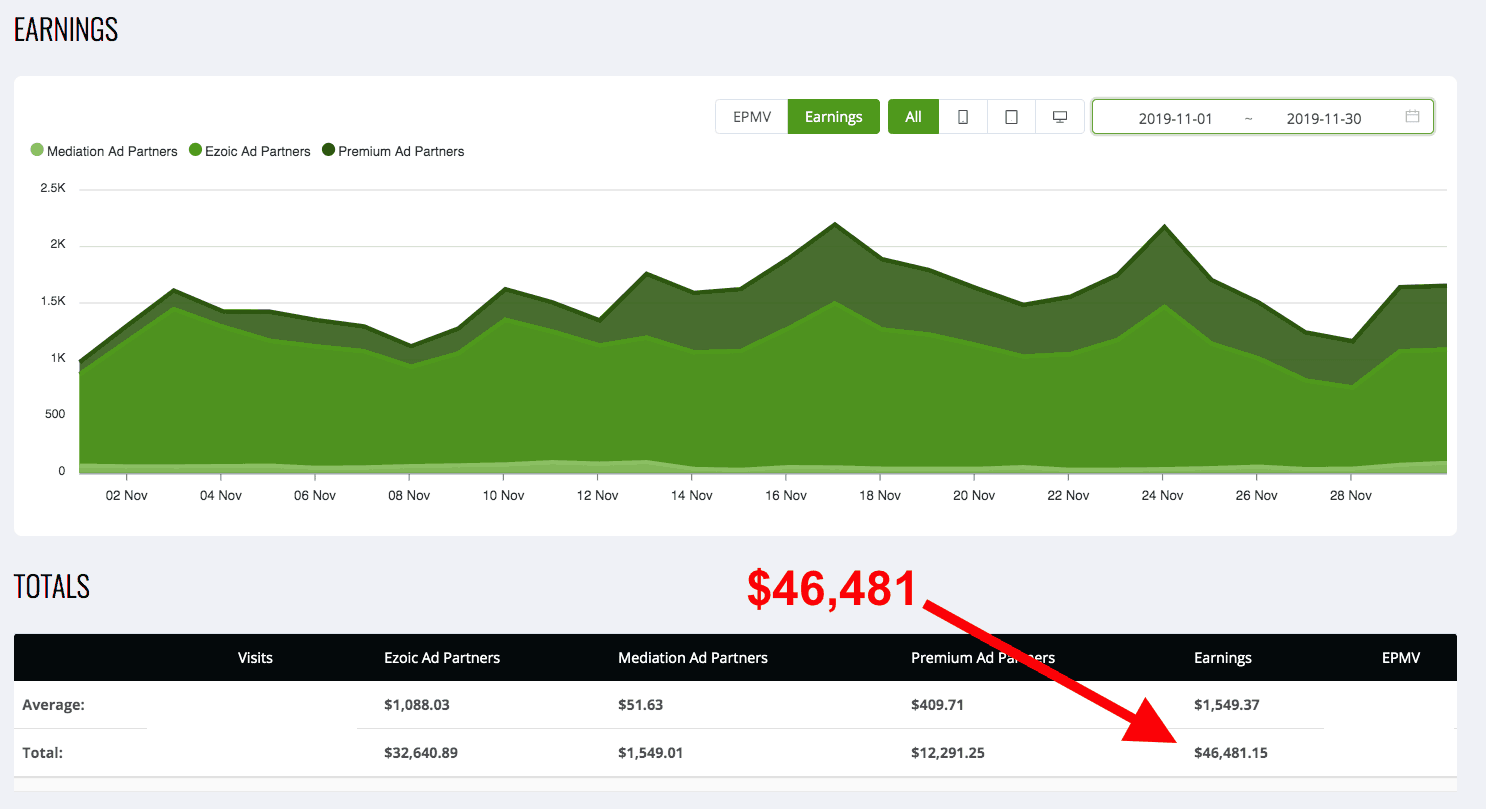Switch chart to EPMV view button

click(752, 117)
